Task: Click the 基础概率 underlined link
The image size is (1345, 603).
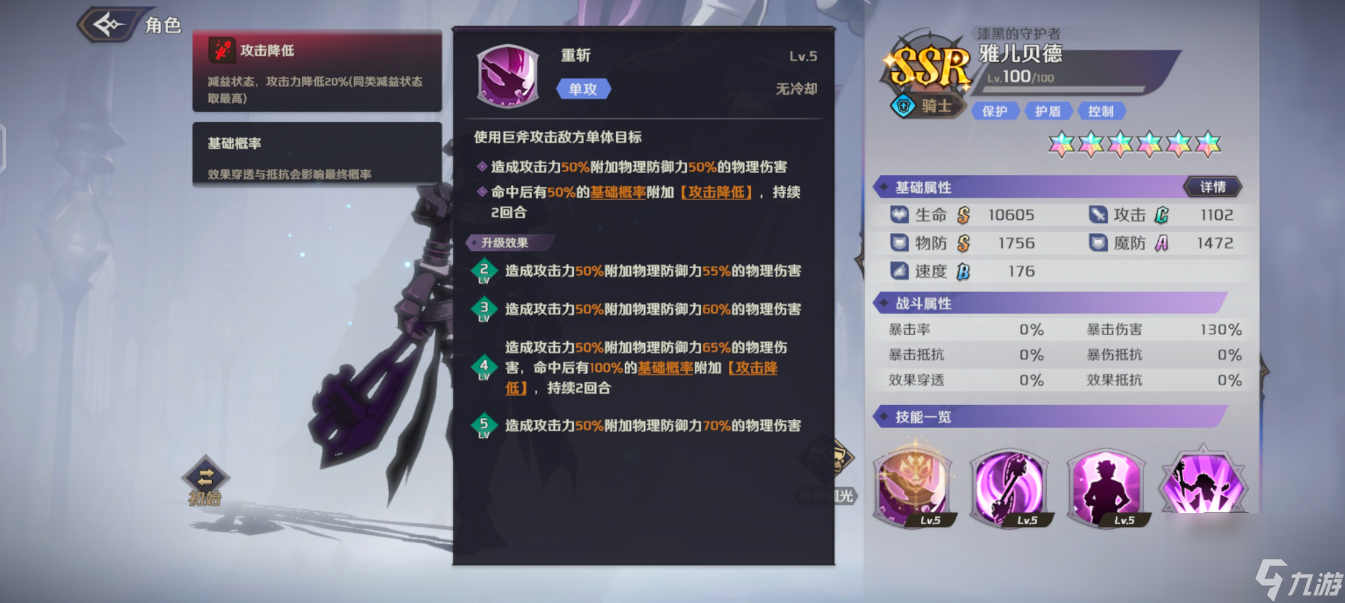Action: [x=618, y=192]
